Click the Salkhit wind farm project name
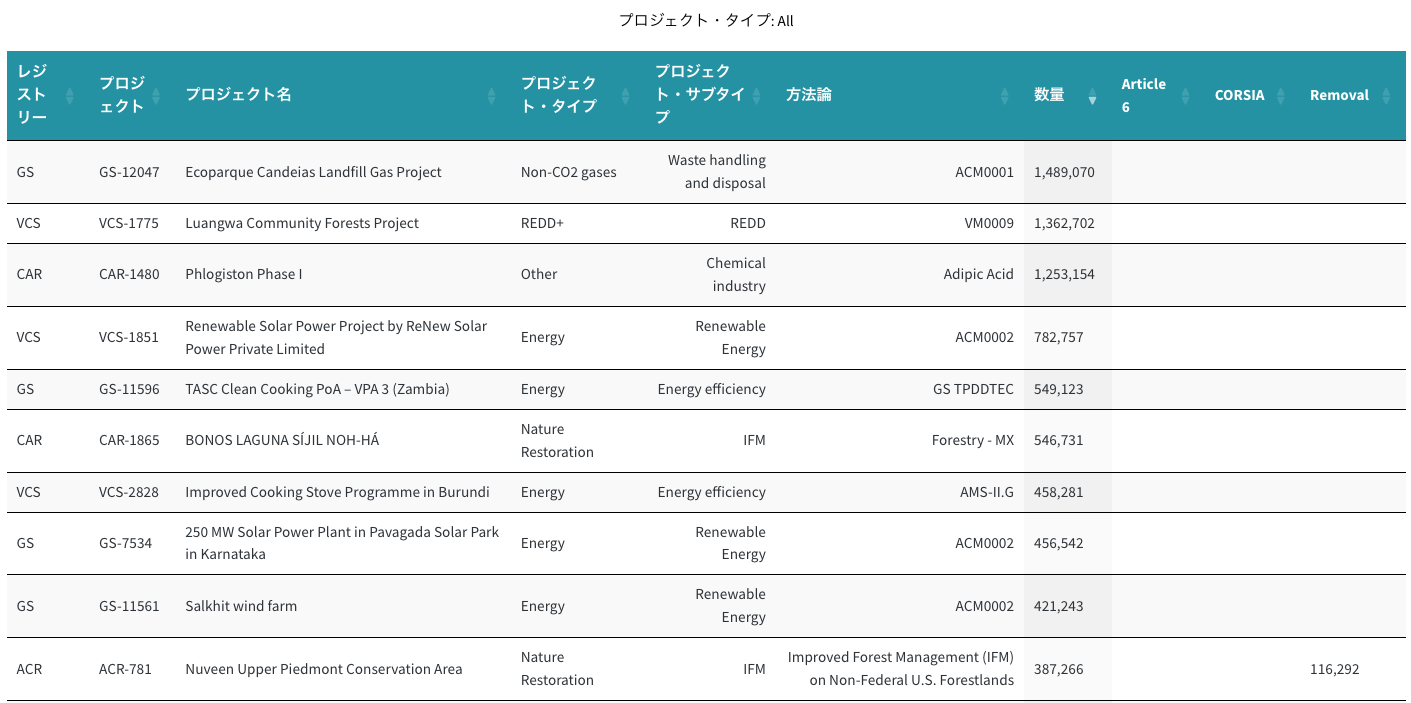 (241, 606)
